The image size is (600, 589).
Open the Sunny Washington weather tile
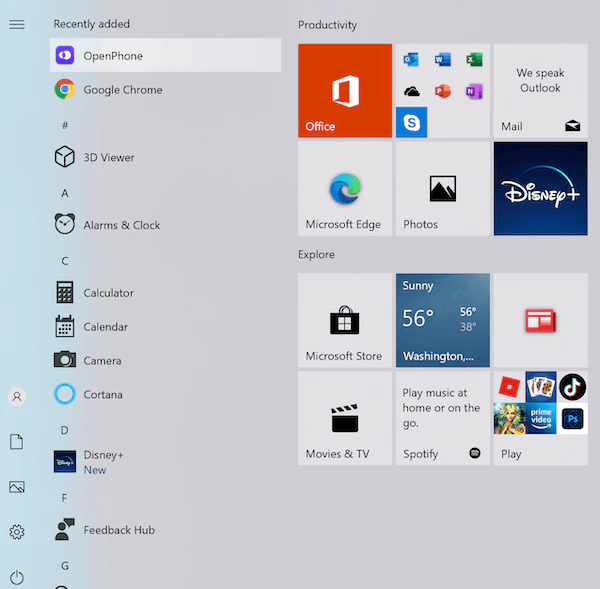click(443, 320)
